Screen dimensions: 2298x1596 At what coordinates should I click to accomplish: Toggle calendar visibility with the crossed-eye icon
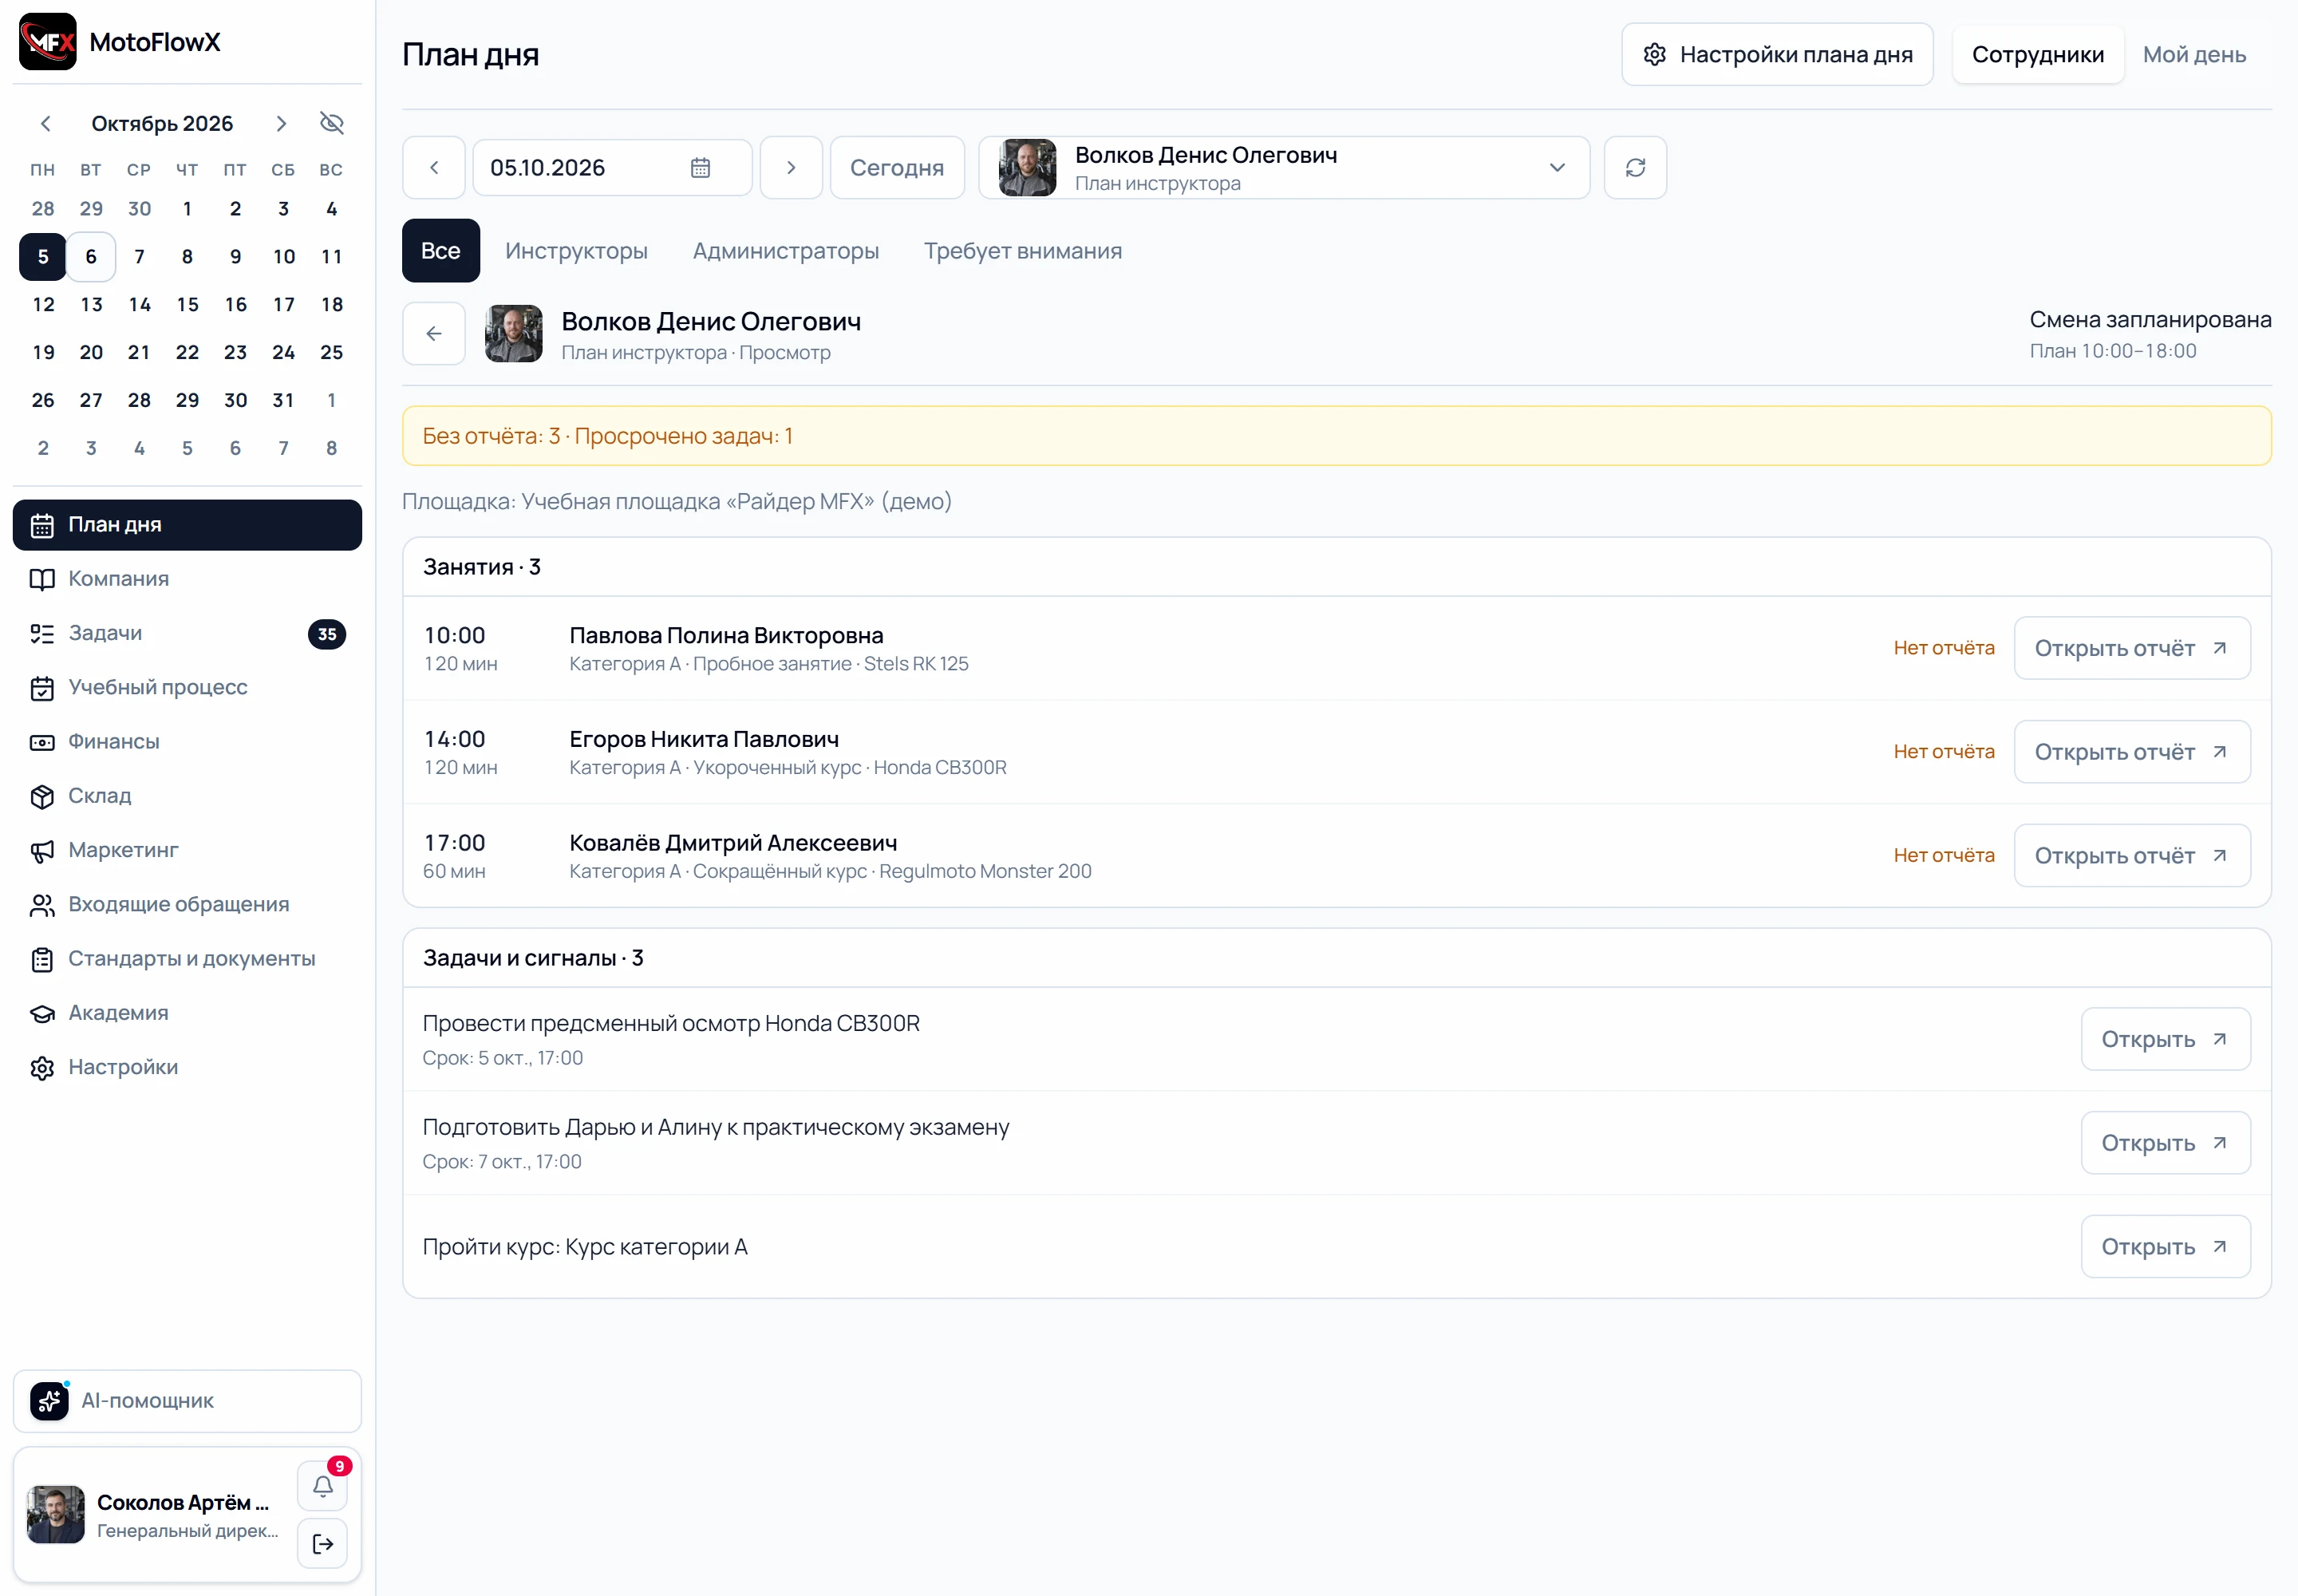pyautogui.click(x=332, y=123)
